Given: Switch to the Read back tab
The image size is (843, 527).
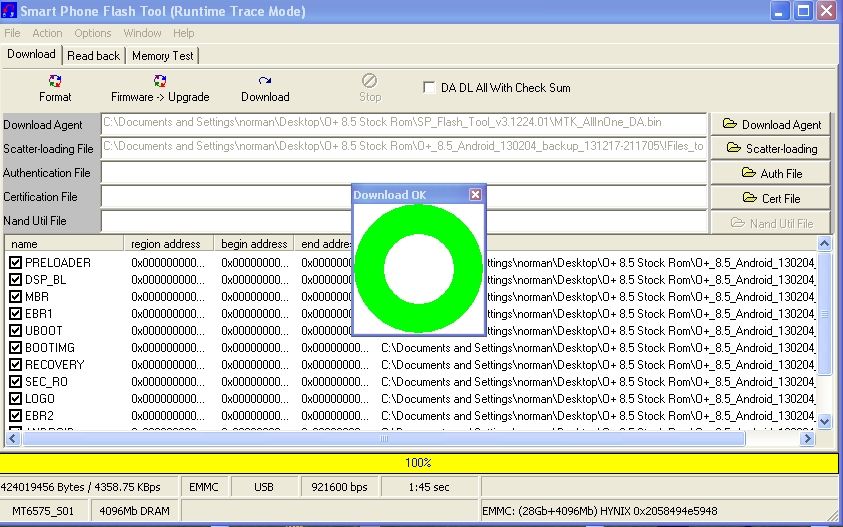Looking at the screenshot, I should 94,56.
